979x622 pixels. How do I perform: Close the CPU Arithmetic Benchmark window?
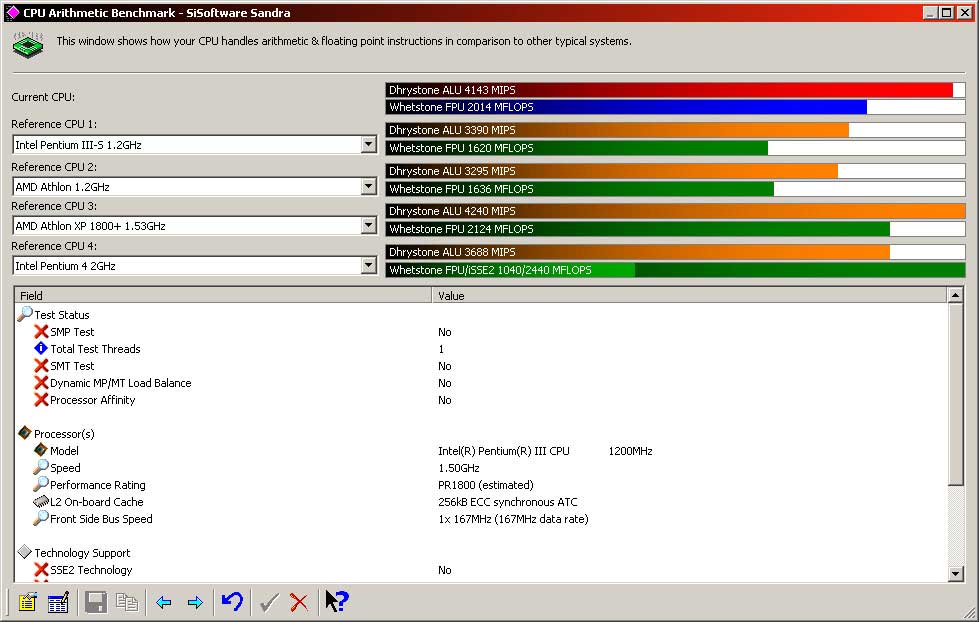coord(965,12)
